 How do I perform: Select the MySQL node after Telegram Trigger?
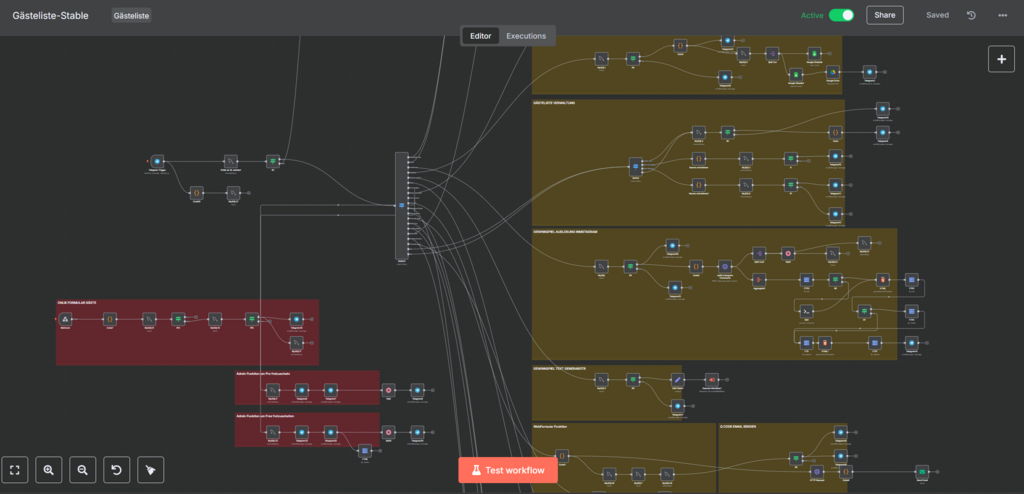pos(230,161)
